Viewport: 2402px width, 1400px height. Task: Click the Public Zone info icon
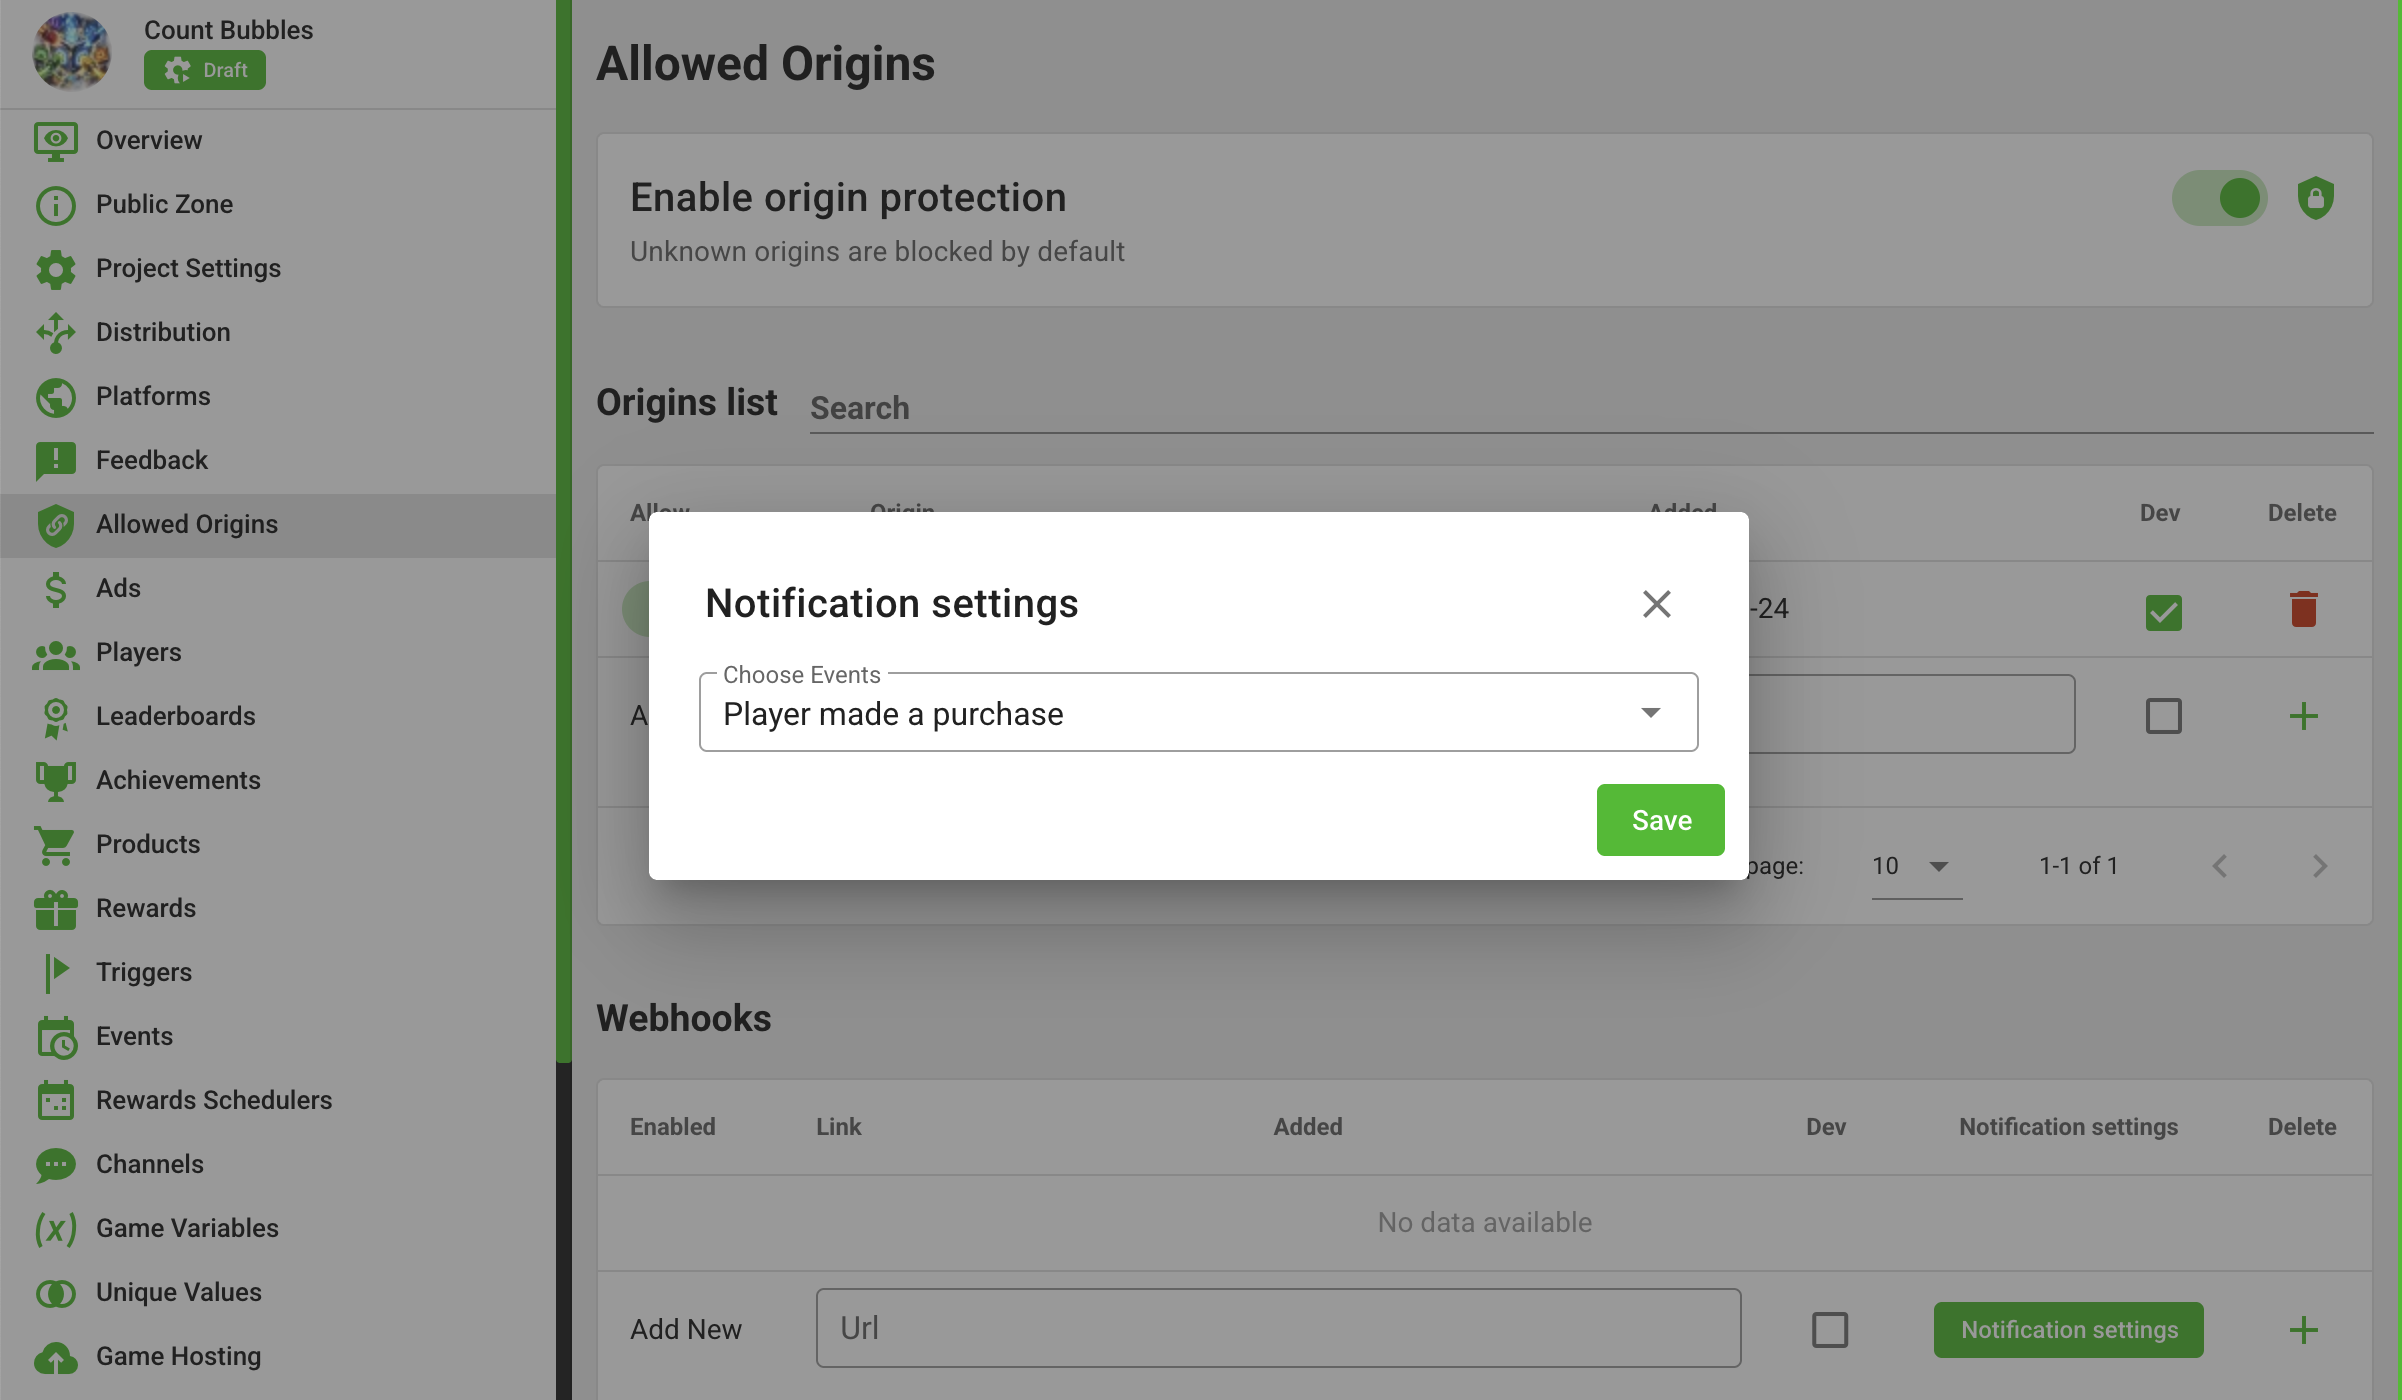point(56,205)
